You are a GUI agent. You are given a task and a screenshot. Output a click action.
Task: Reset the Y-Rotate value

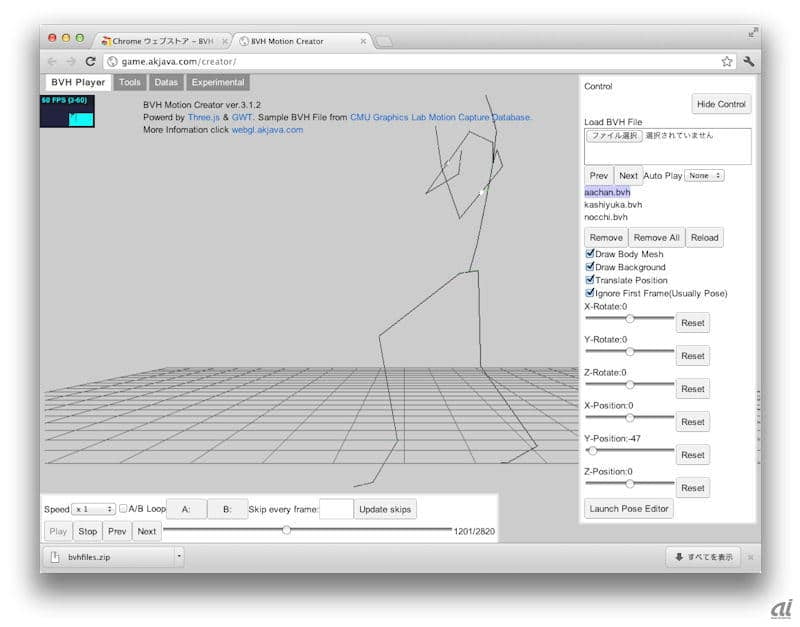[x=692, y=356]
